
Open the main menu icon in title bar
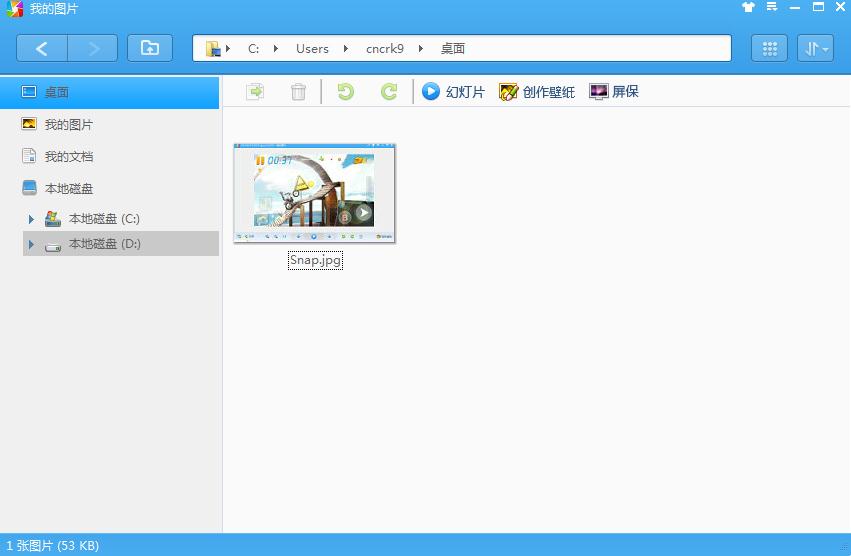(x=772, y=7)
